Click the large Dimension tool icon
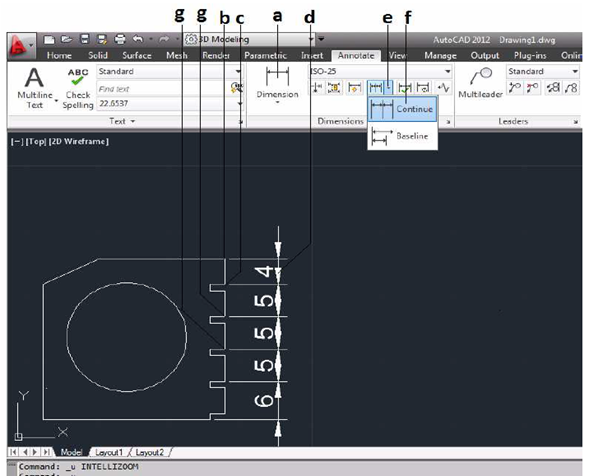589x476 pixels. pyautogui.click(x=278, y=76)
